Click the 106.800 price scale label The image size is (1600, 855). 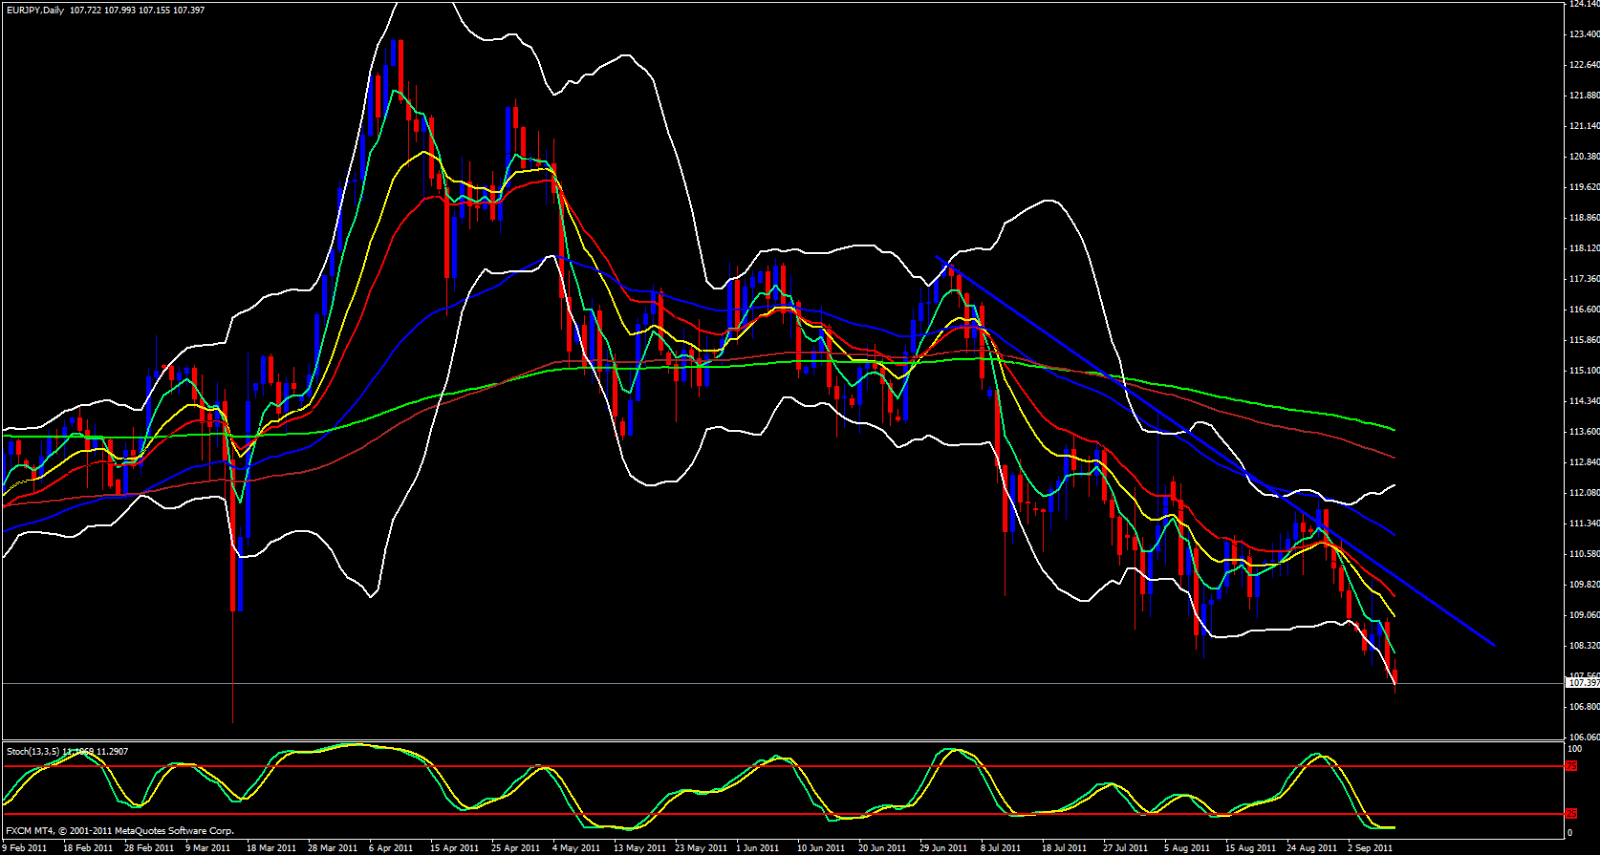tap(1583, 706)
